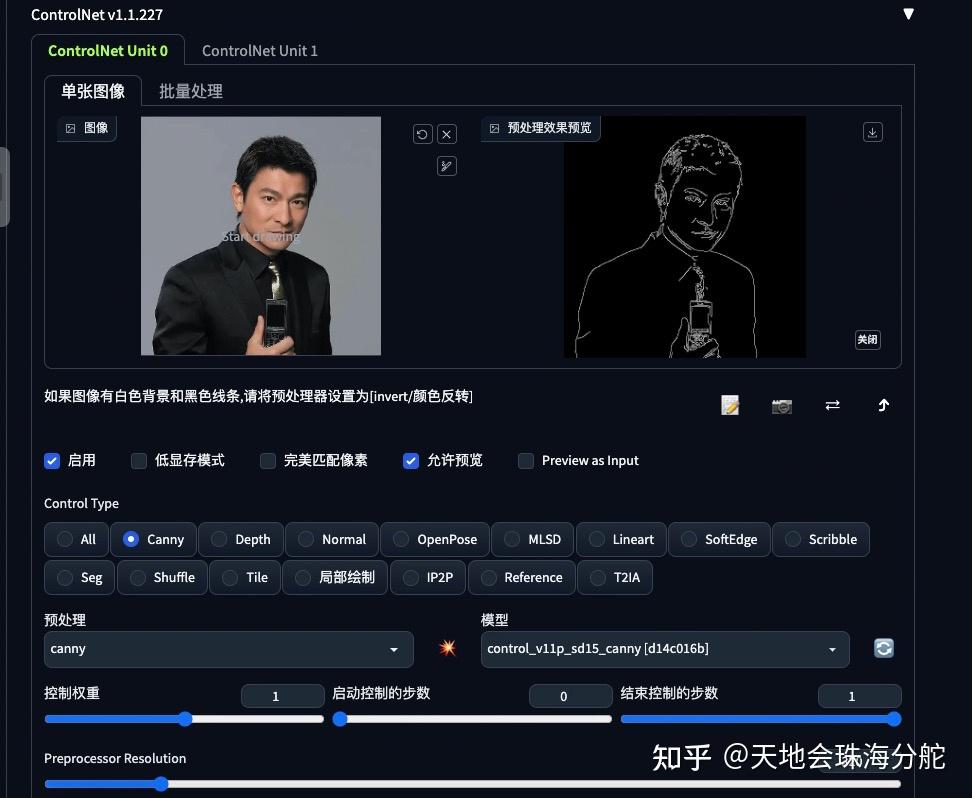Check the Preview as Input option
This screenshot has height=798, width=972.
click(x=526, y=461)
